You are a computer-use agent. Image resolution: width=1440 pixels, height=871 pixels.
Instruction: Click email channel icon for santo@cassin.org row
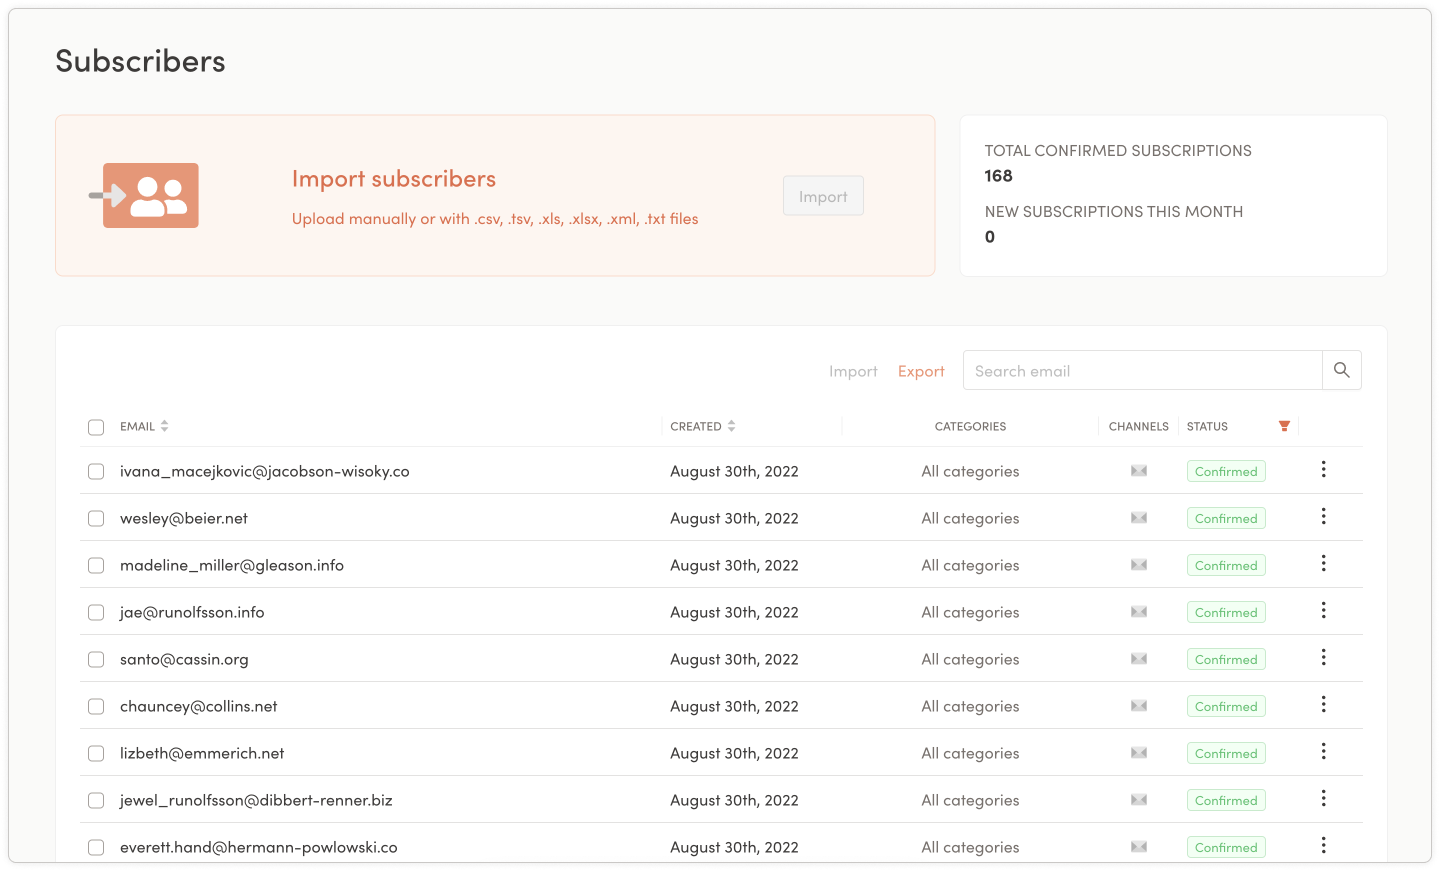click(x=1139, y=659)
